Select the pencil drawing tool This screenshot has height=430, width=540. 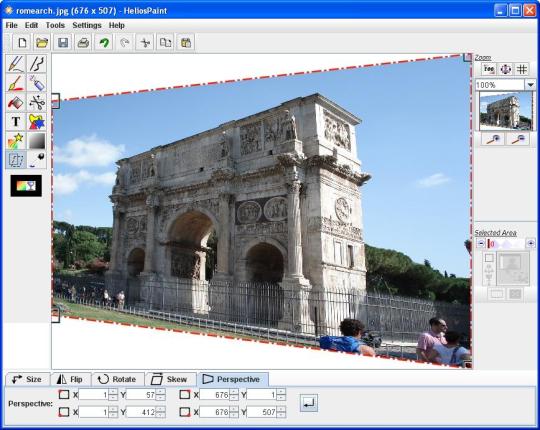(x=16, y=64)
